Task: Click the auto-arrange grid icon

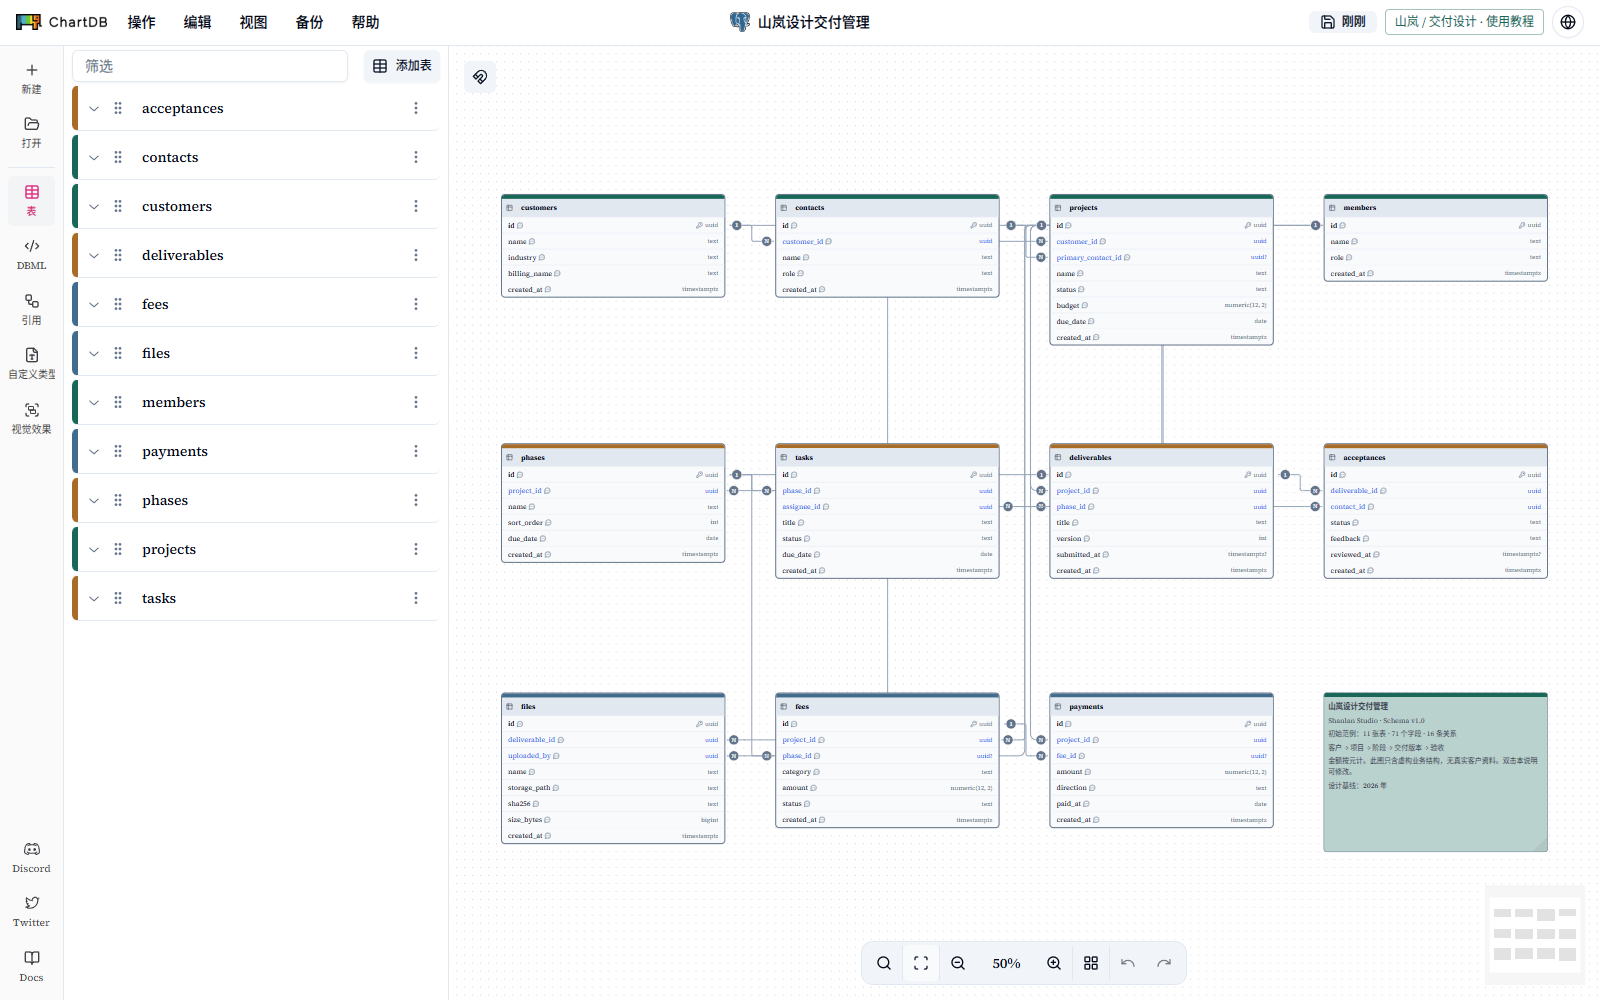Action: coord(1091,963)
